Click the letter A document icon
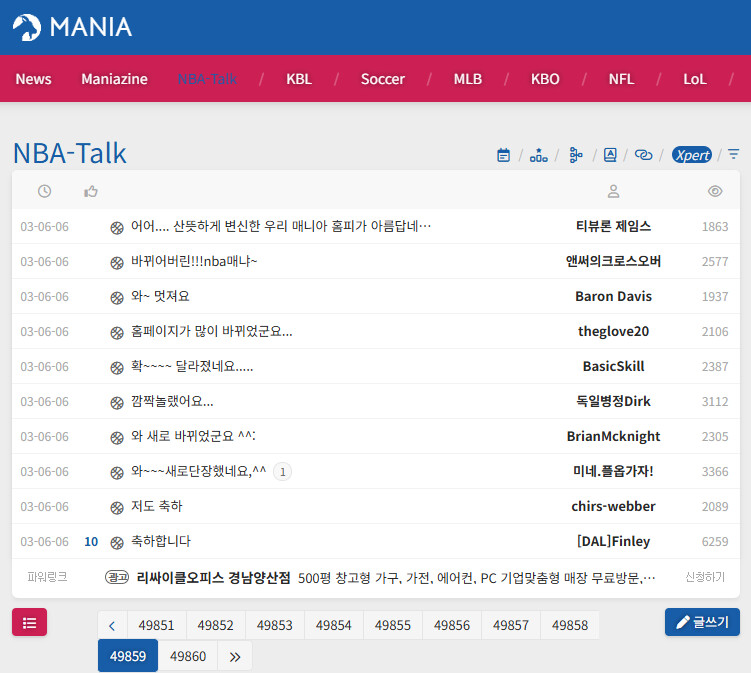751x673 pixels. pos(610,155)
